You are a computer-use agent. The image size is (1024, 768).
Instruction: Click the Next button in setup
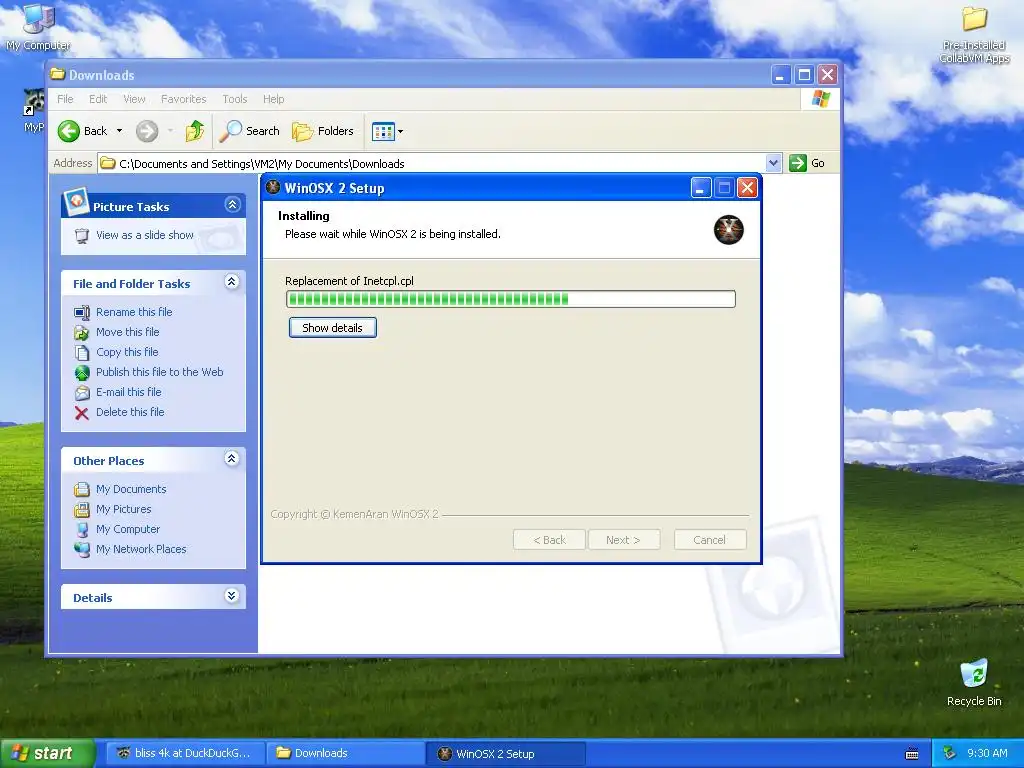tap(623, 540)
